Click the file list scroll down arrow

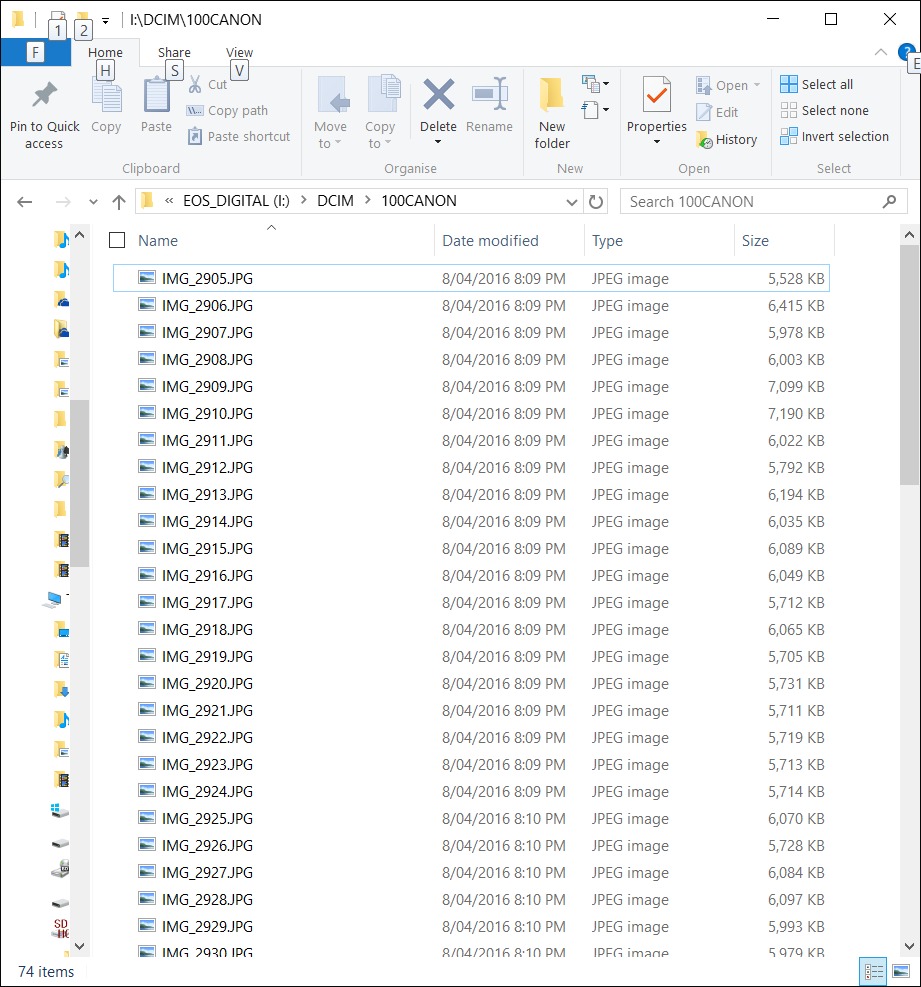coord(909,946)
